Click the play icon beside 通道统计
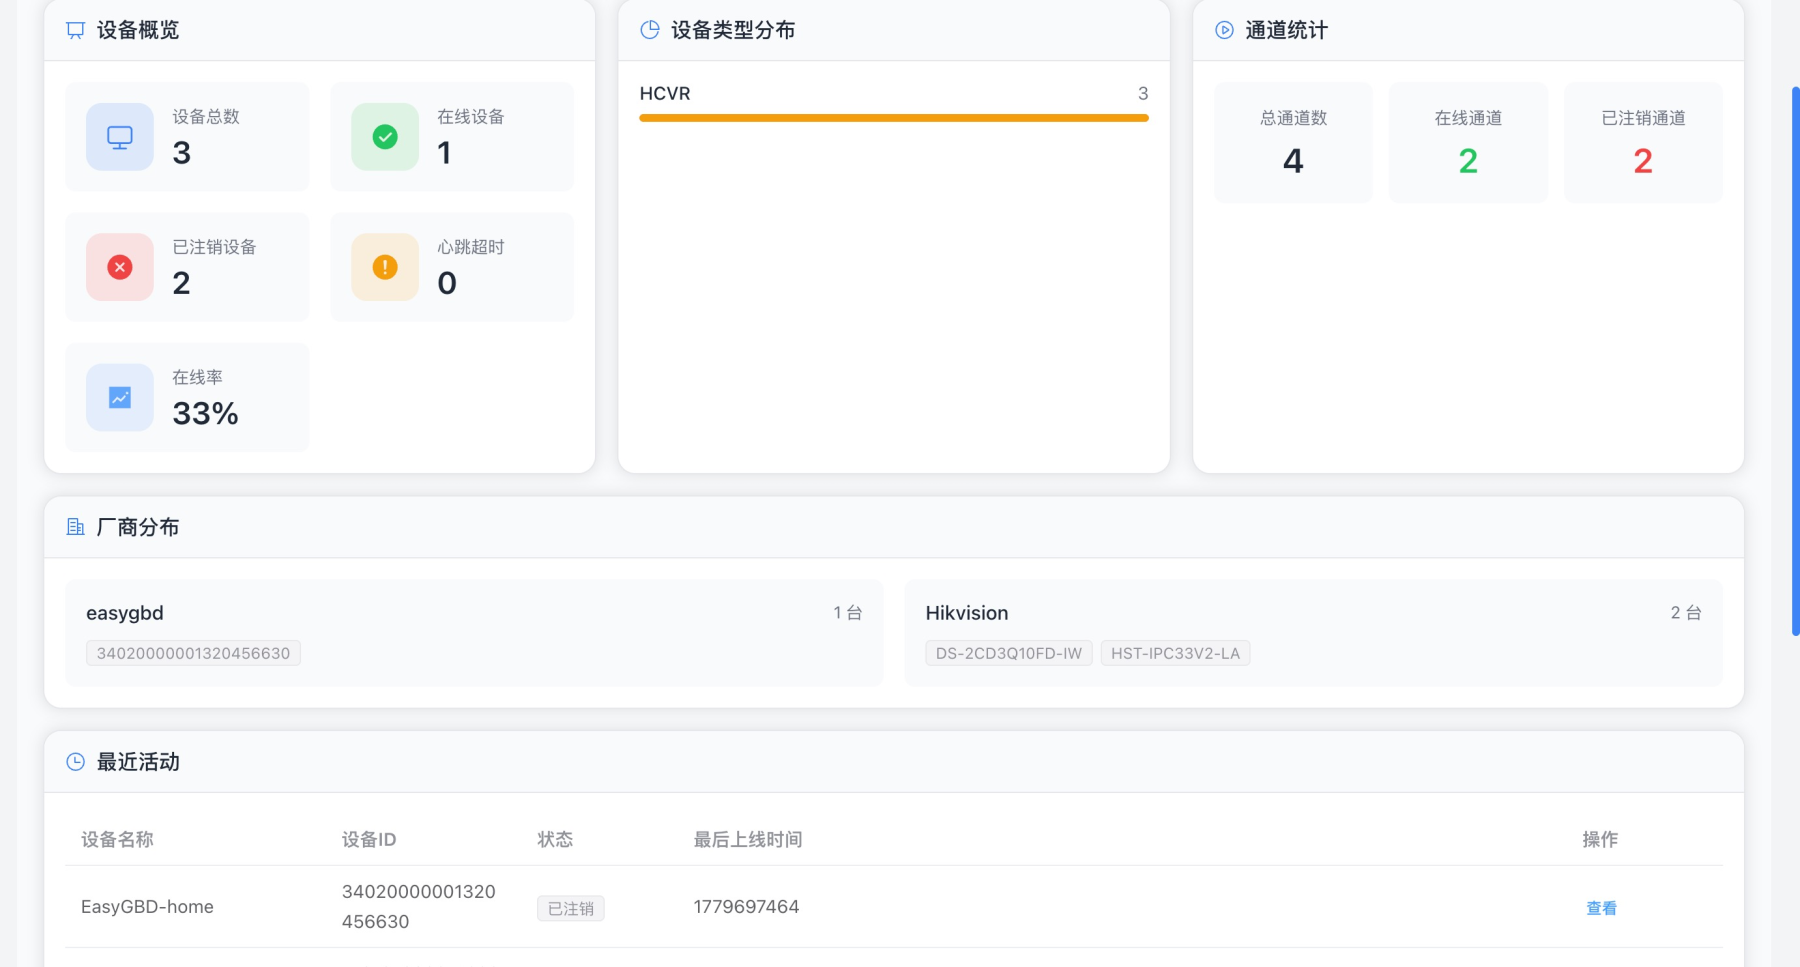 click(1224, 30)
